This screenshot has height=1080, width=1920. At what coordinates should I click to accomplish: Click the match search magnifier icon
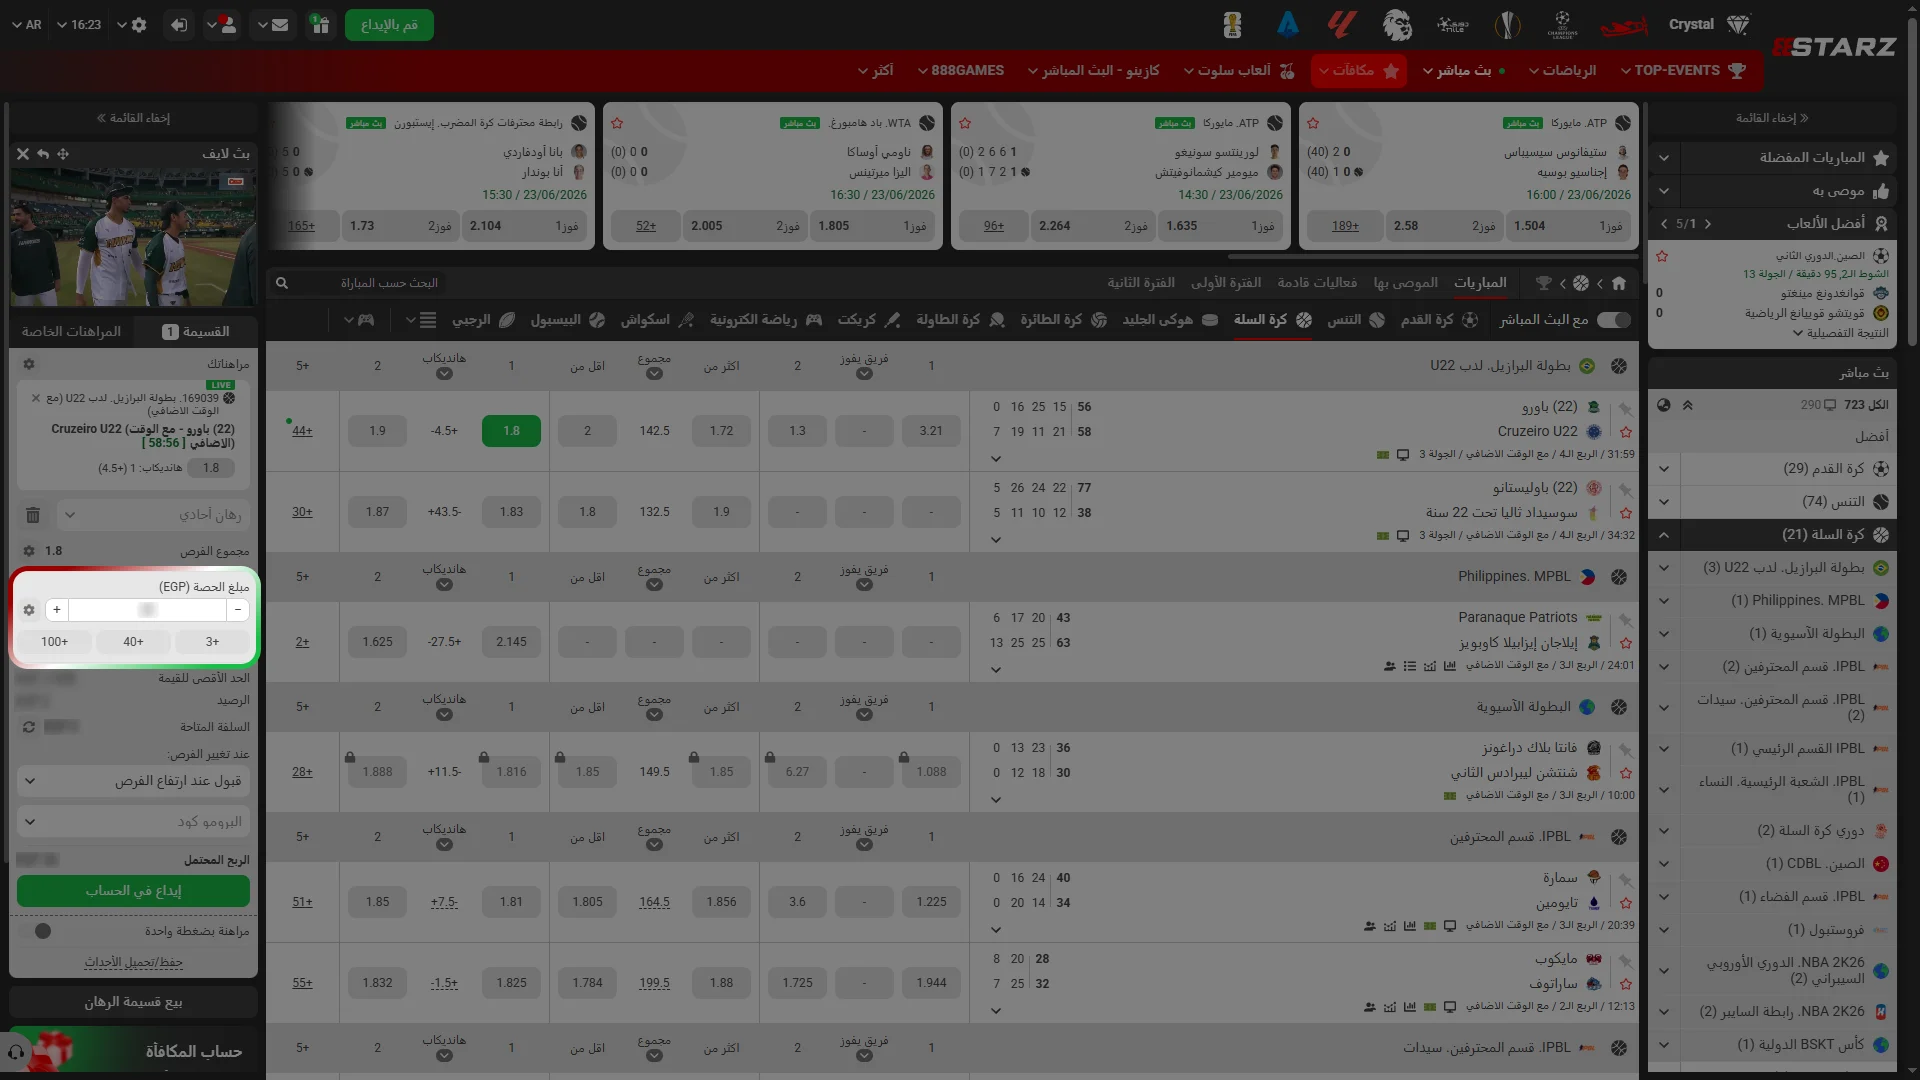(282, 283)
